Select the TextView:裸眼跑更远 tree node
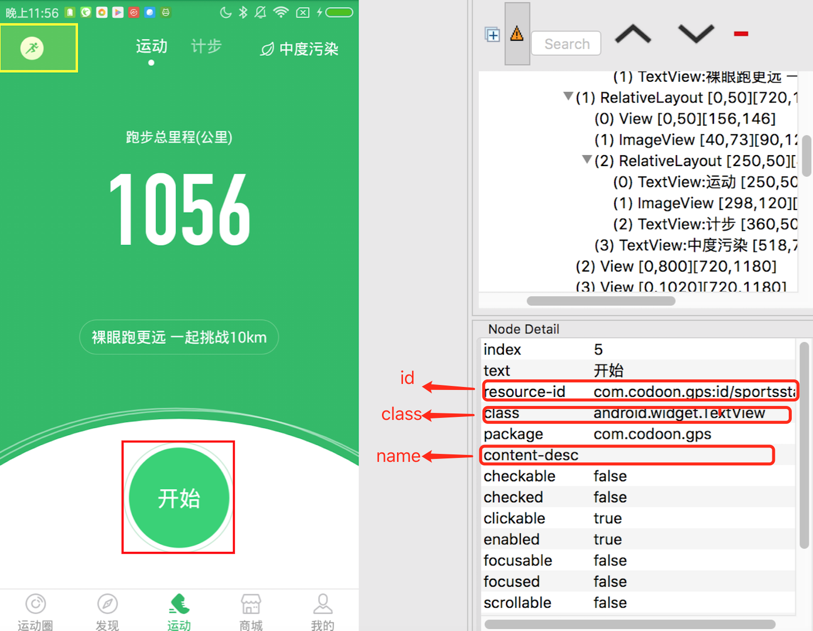The image size is (813, 631). 705,77
